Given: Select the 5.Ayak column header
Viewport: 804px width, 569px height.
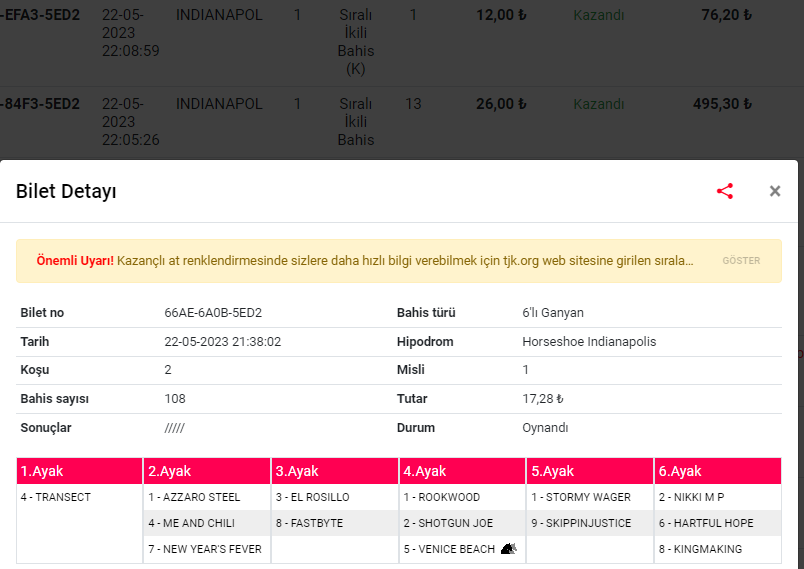Looking at the screenshot, I should [x=590, y=471].
